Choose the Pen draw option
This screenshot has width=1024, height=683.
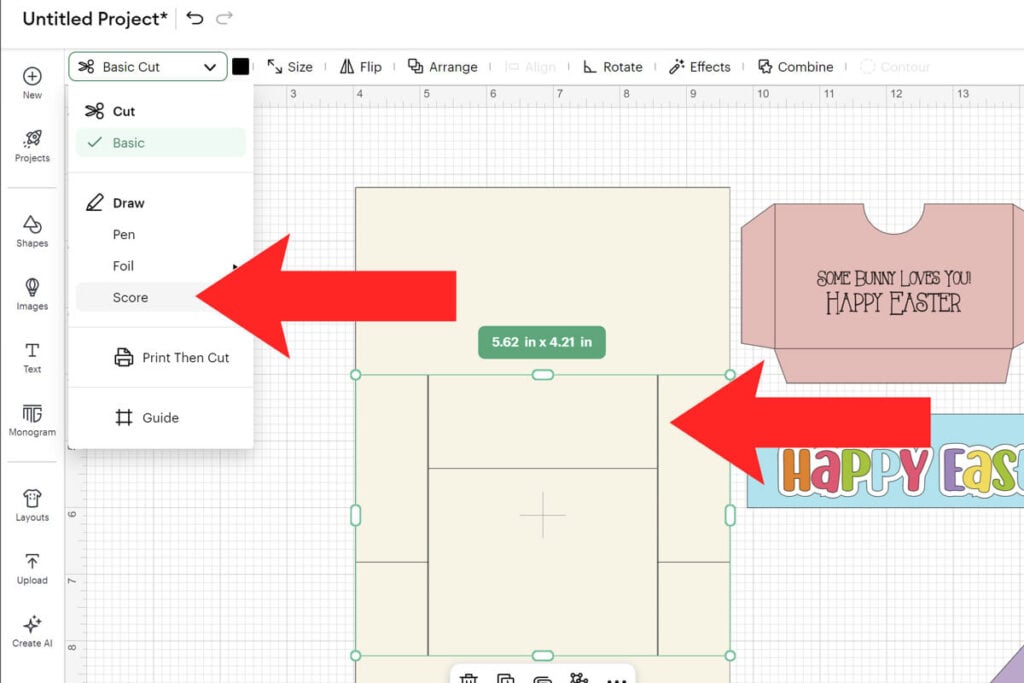pyautogui.click(x=124, y=235)
